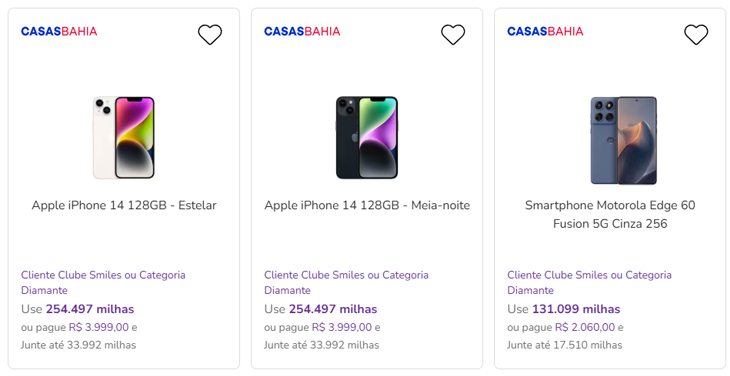Favorite the iPhone 14 Estelar with heart icon
This screenshot has height=376, width=730.
click(210, 34)
